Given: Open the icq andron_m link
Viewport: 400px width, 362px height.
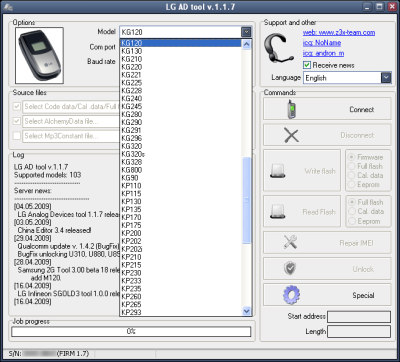Looking at the screenshot, I should (323, 53).
